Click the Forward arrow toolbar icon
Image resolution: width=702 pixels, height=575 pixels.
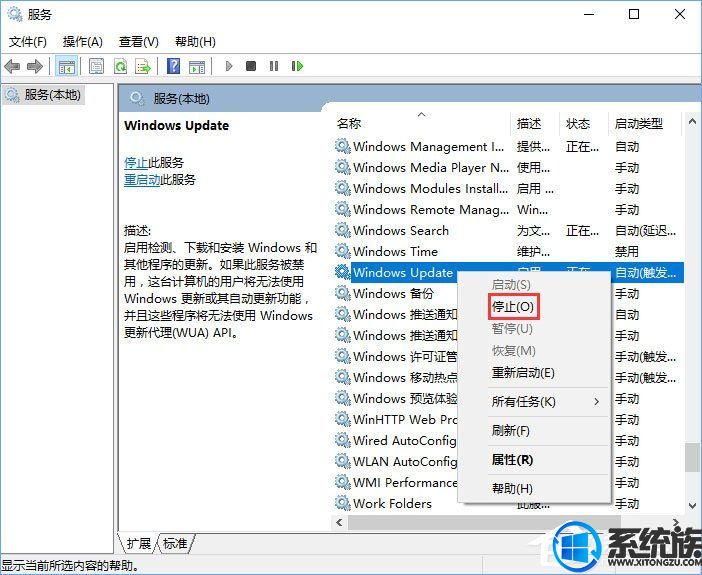35,67
